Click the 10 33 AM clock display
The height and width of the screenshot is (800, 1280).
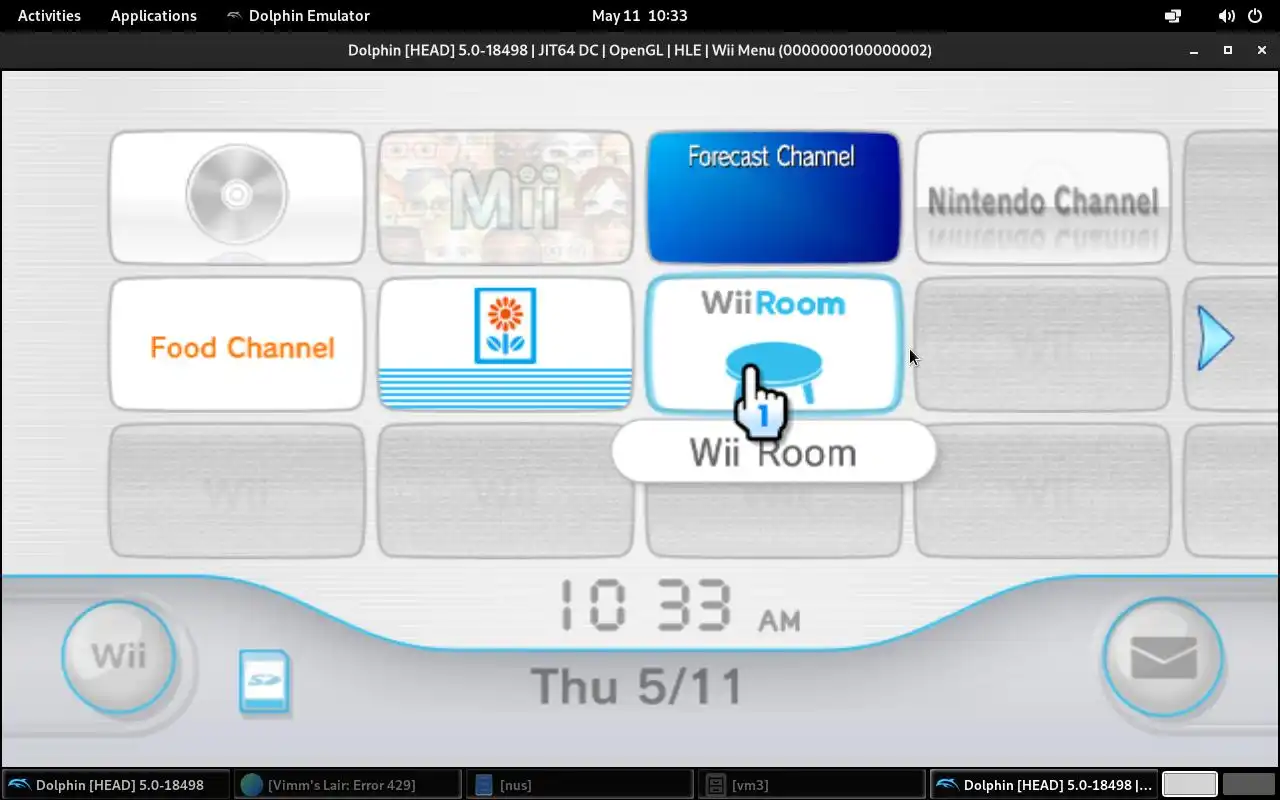(679, 606)
